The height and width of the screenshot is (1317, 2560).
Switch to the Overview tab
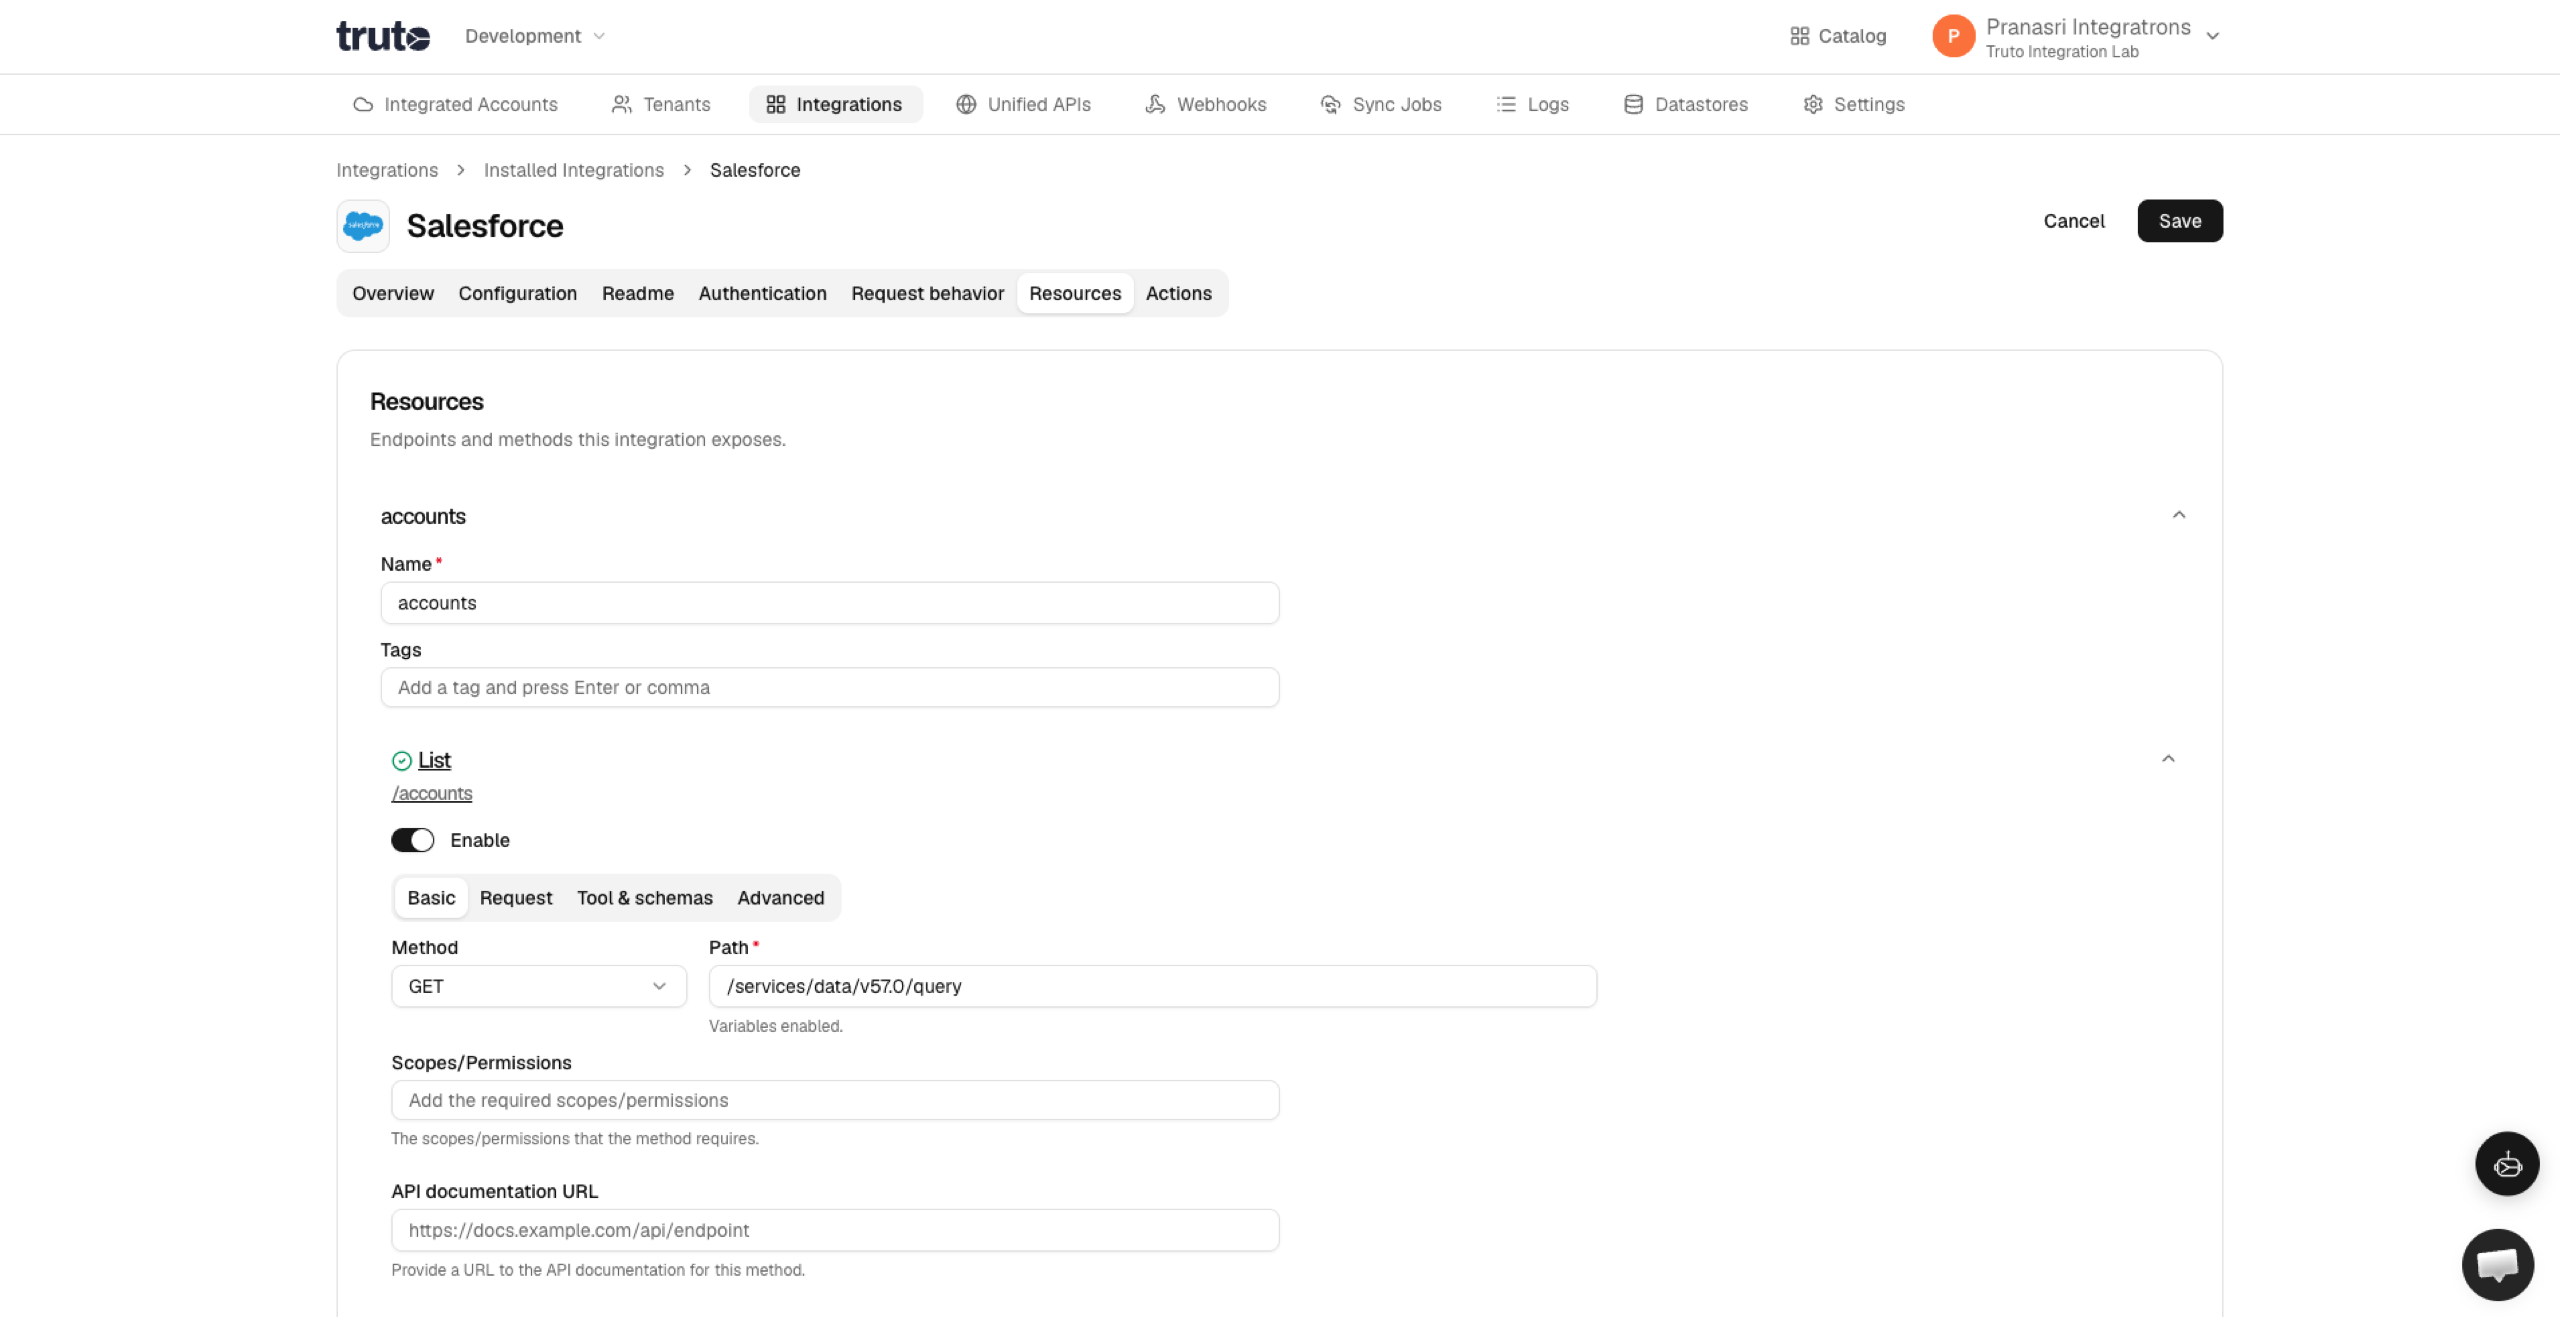(393, 293)
